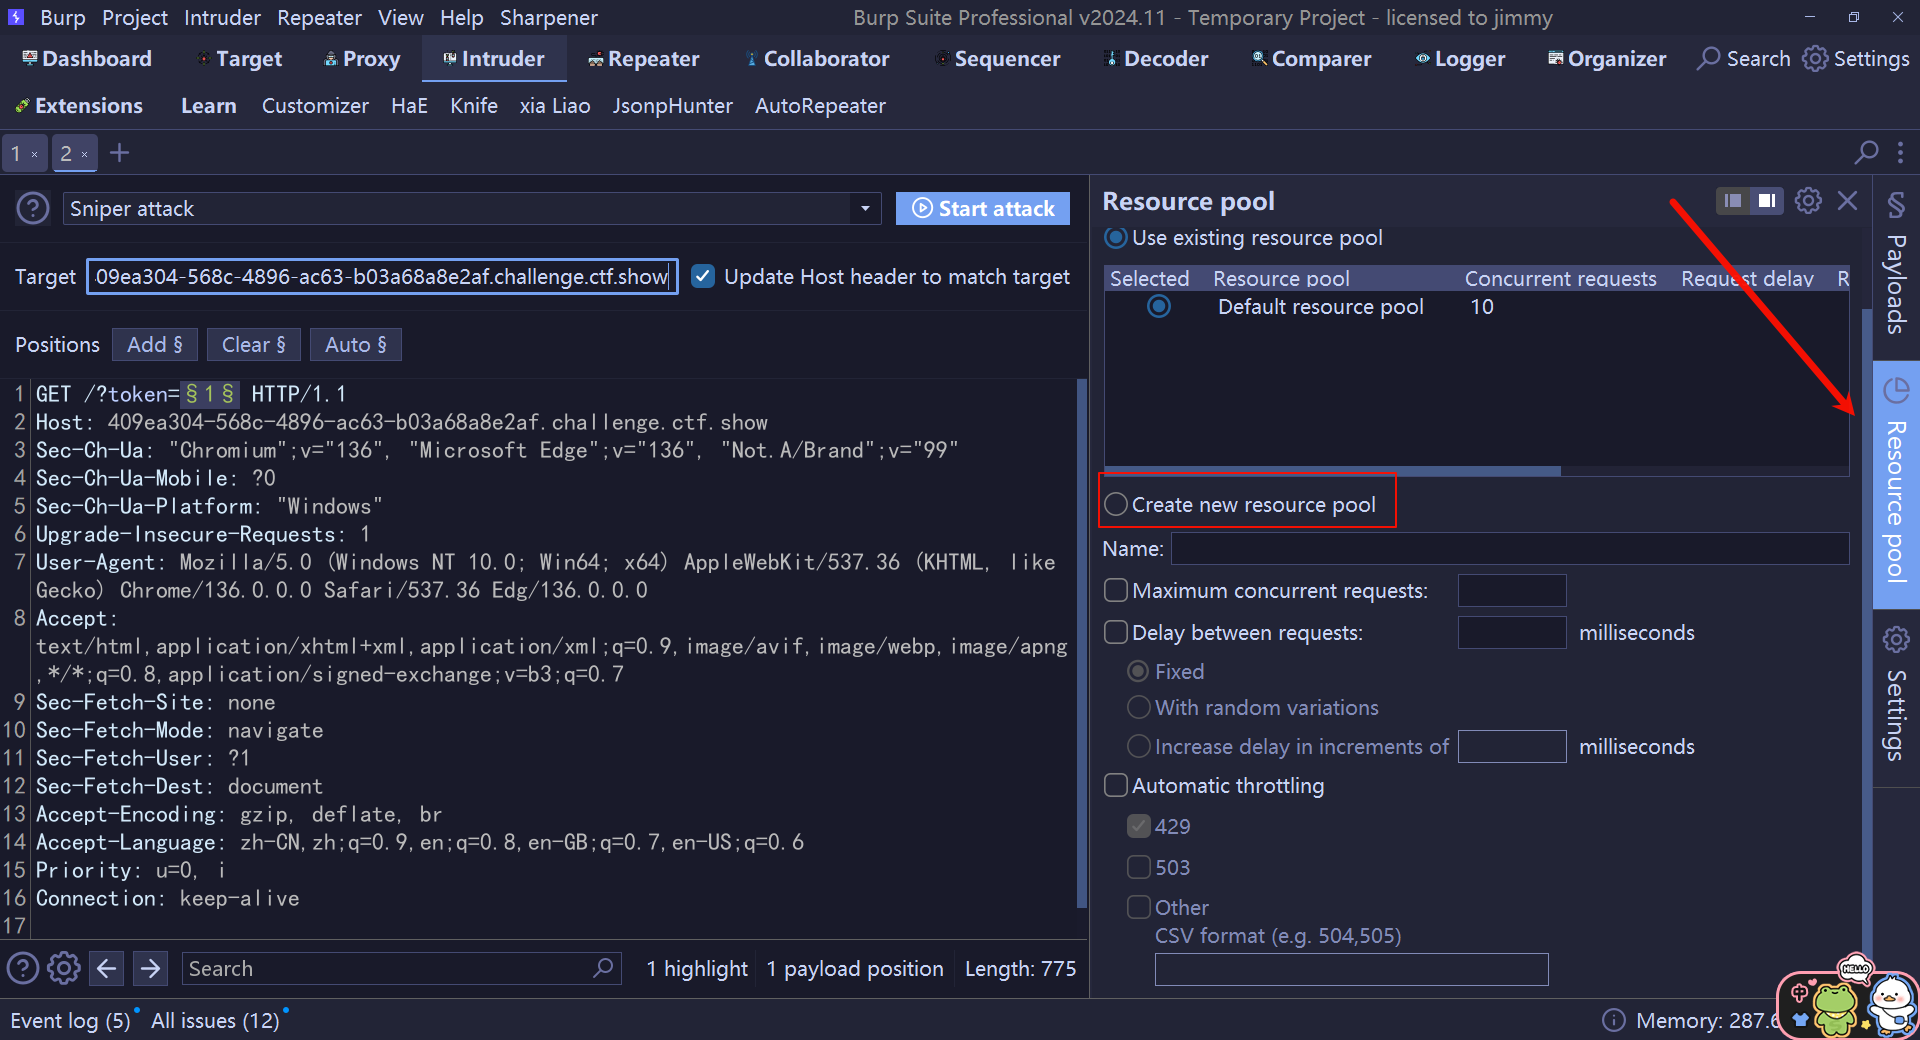This screenshot has width=1920, height=1040.
Task: Open the Resource pool panel settings gear
Action: pyautogui.click(x=1808, y=201)
